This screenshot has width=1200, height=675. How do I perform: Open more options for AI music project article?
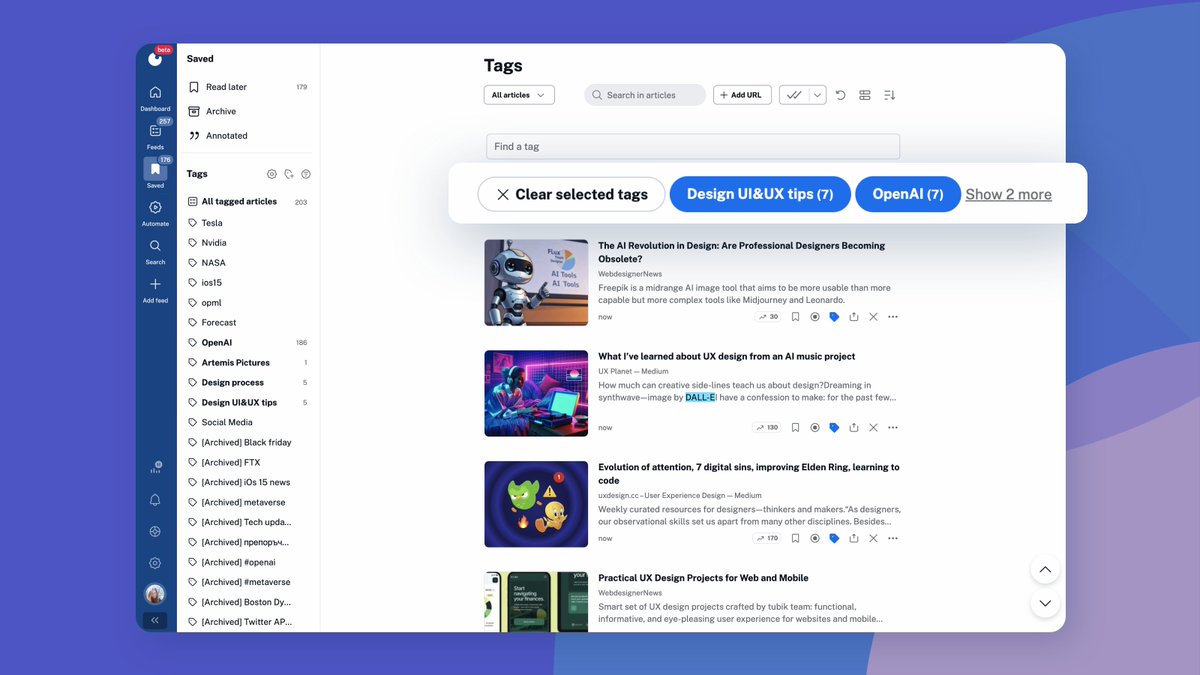(x=893, y=428)
